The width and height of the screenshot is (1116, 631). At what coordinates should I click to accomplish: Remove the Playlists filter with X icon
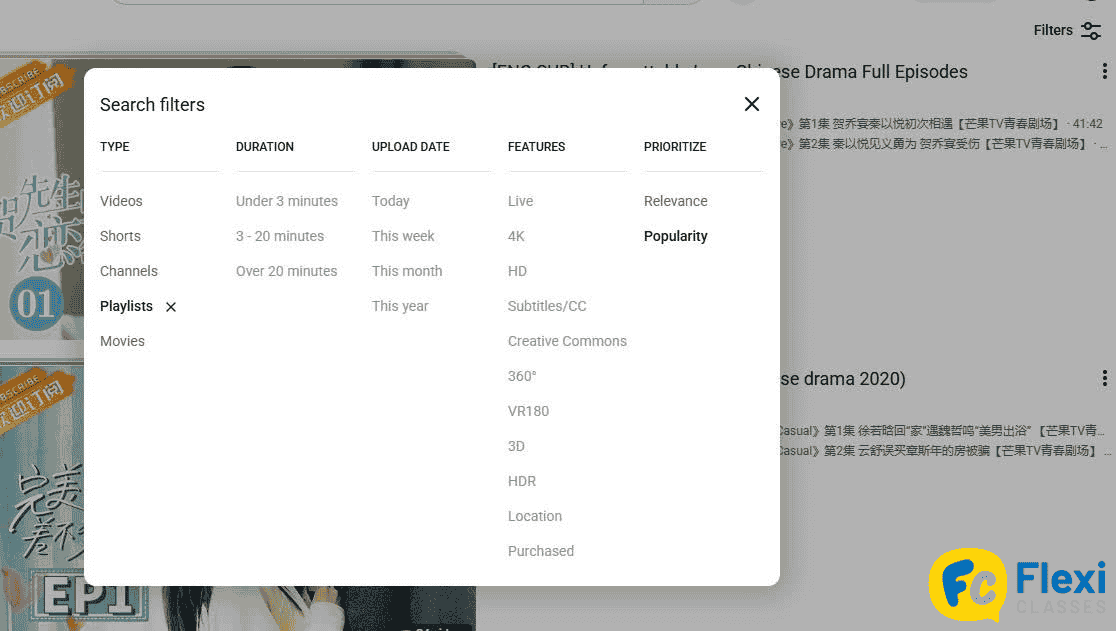point(171,307)
